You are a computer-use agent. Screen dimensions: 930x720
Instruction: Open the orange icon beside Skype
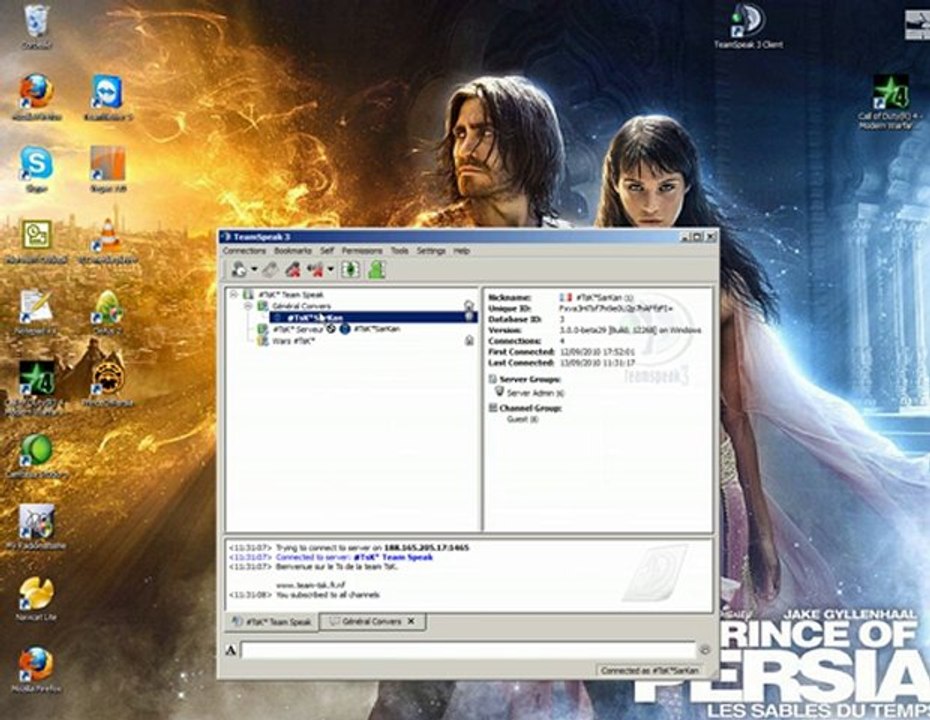(108, 169)
